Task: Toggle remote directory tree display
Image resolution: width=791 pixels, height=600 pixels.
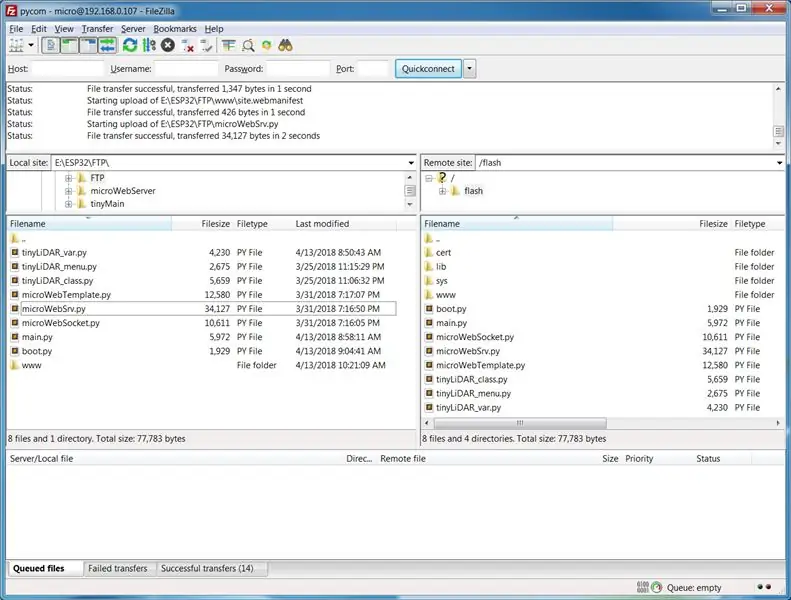Action: pos(88,46)
